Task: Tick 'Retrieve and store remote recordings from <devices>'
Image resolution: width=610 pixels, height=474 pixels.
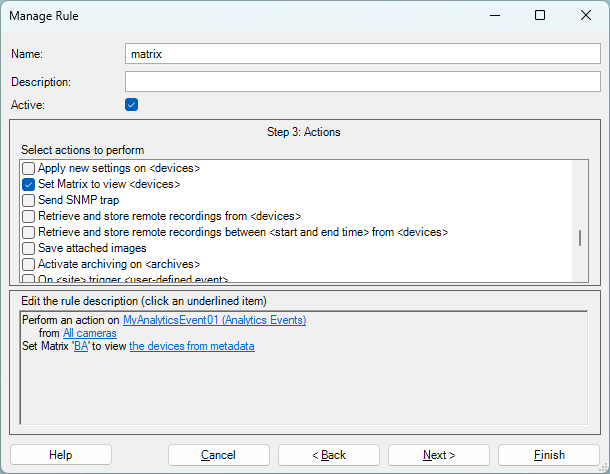Action: (29, 216)
